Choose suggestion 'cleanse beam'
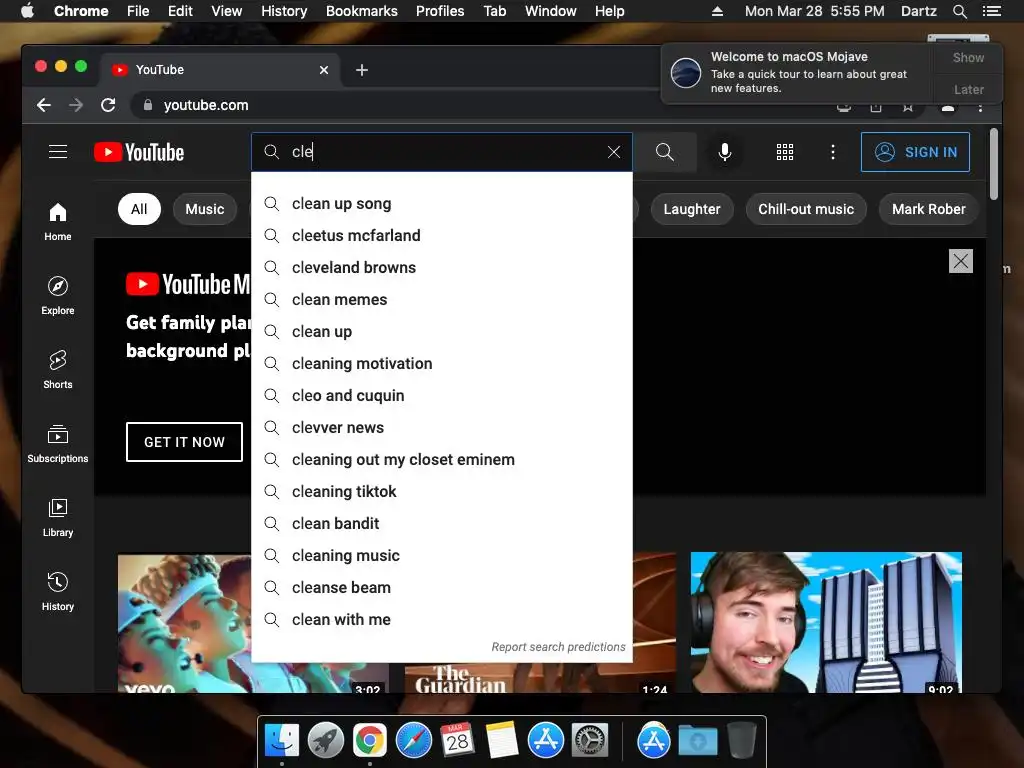The width and height of the screenshot is (1024, 768). 442,588
